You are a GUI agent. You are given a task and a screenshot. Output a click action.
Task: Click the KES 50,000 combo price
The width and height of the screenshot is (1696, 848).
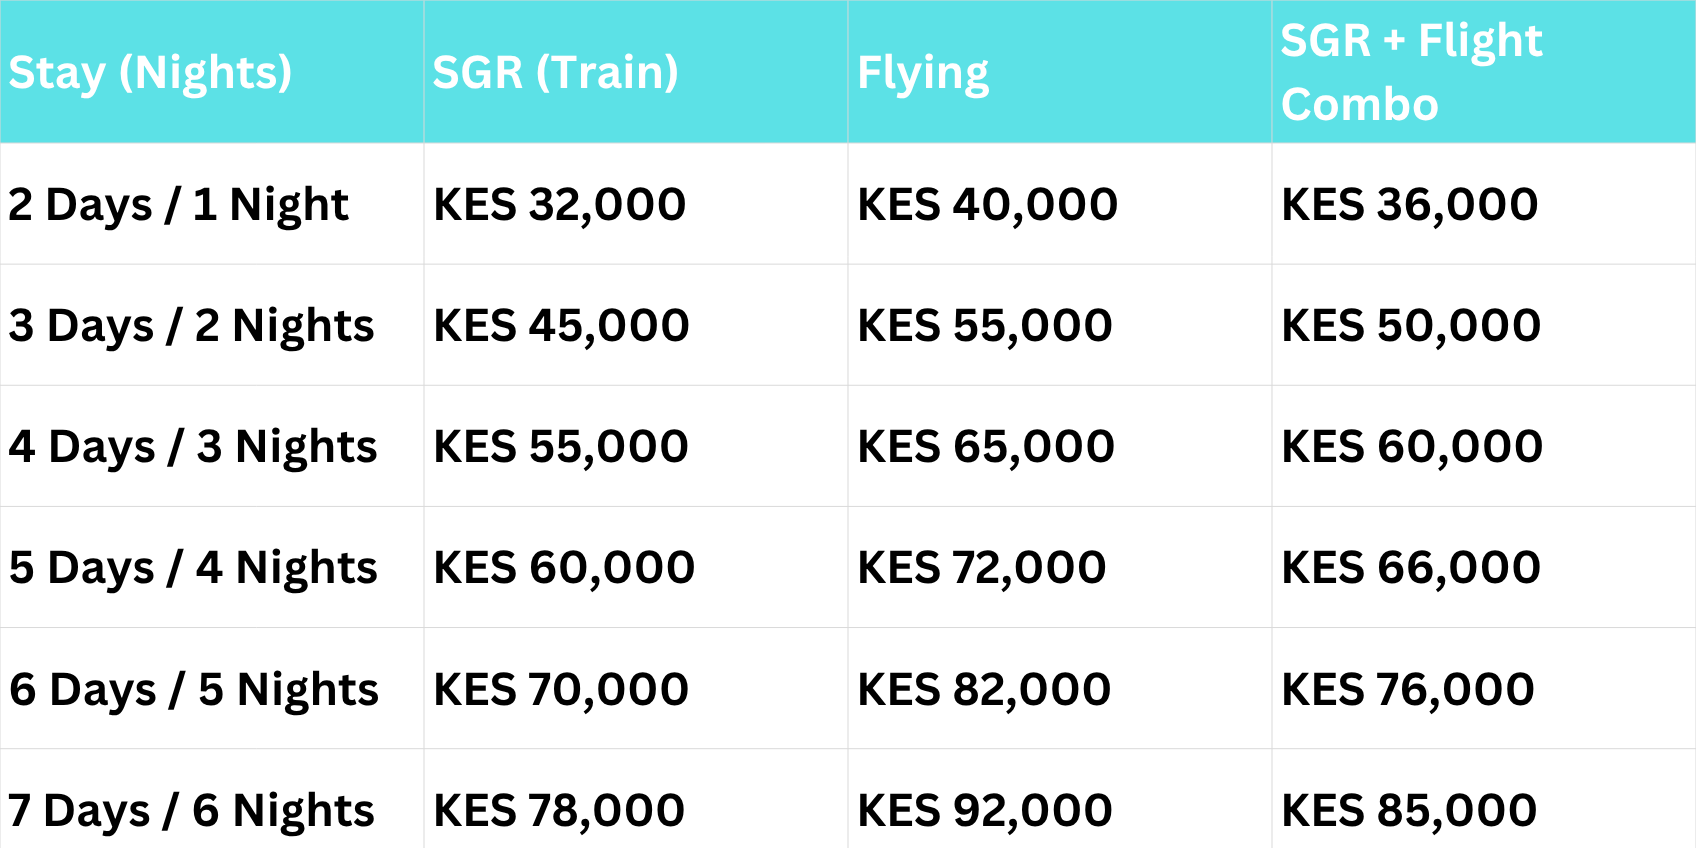click(x=1411, y=326)
